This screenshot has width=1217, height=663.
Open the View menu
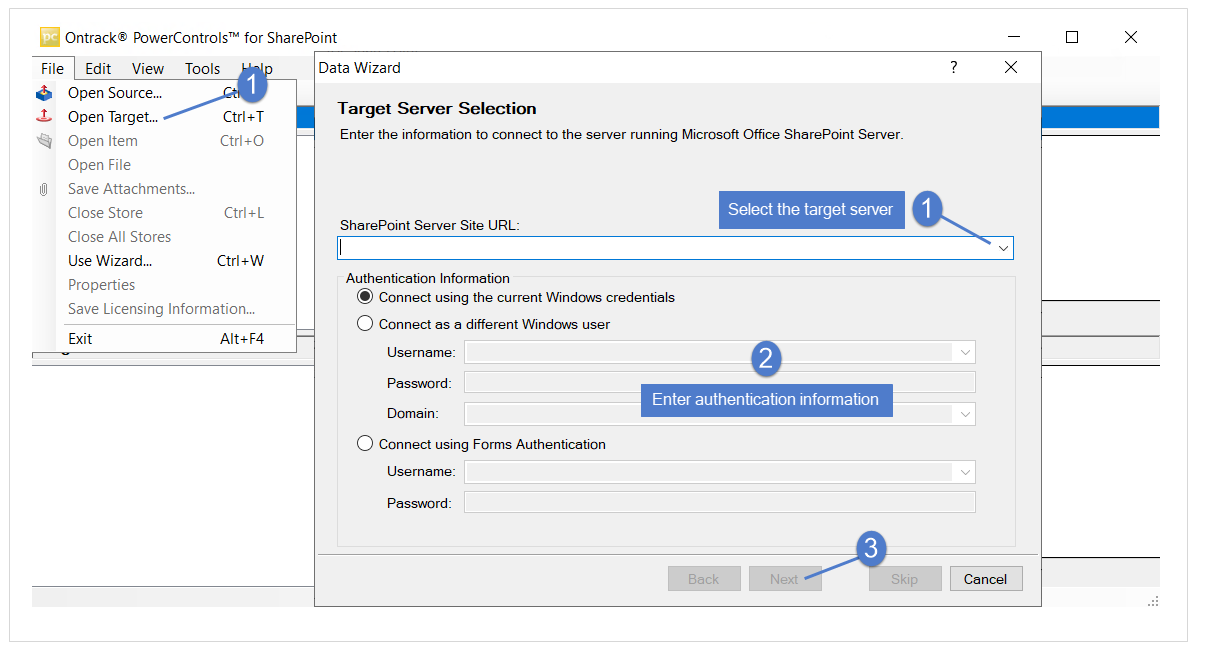[x=148, y=69]
